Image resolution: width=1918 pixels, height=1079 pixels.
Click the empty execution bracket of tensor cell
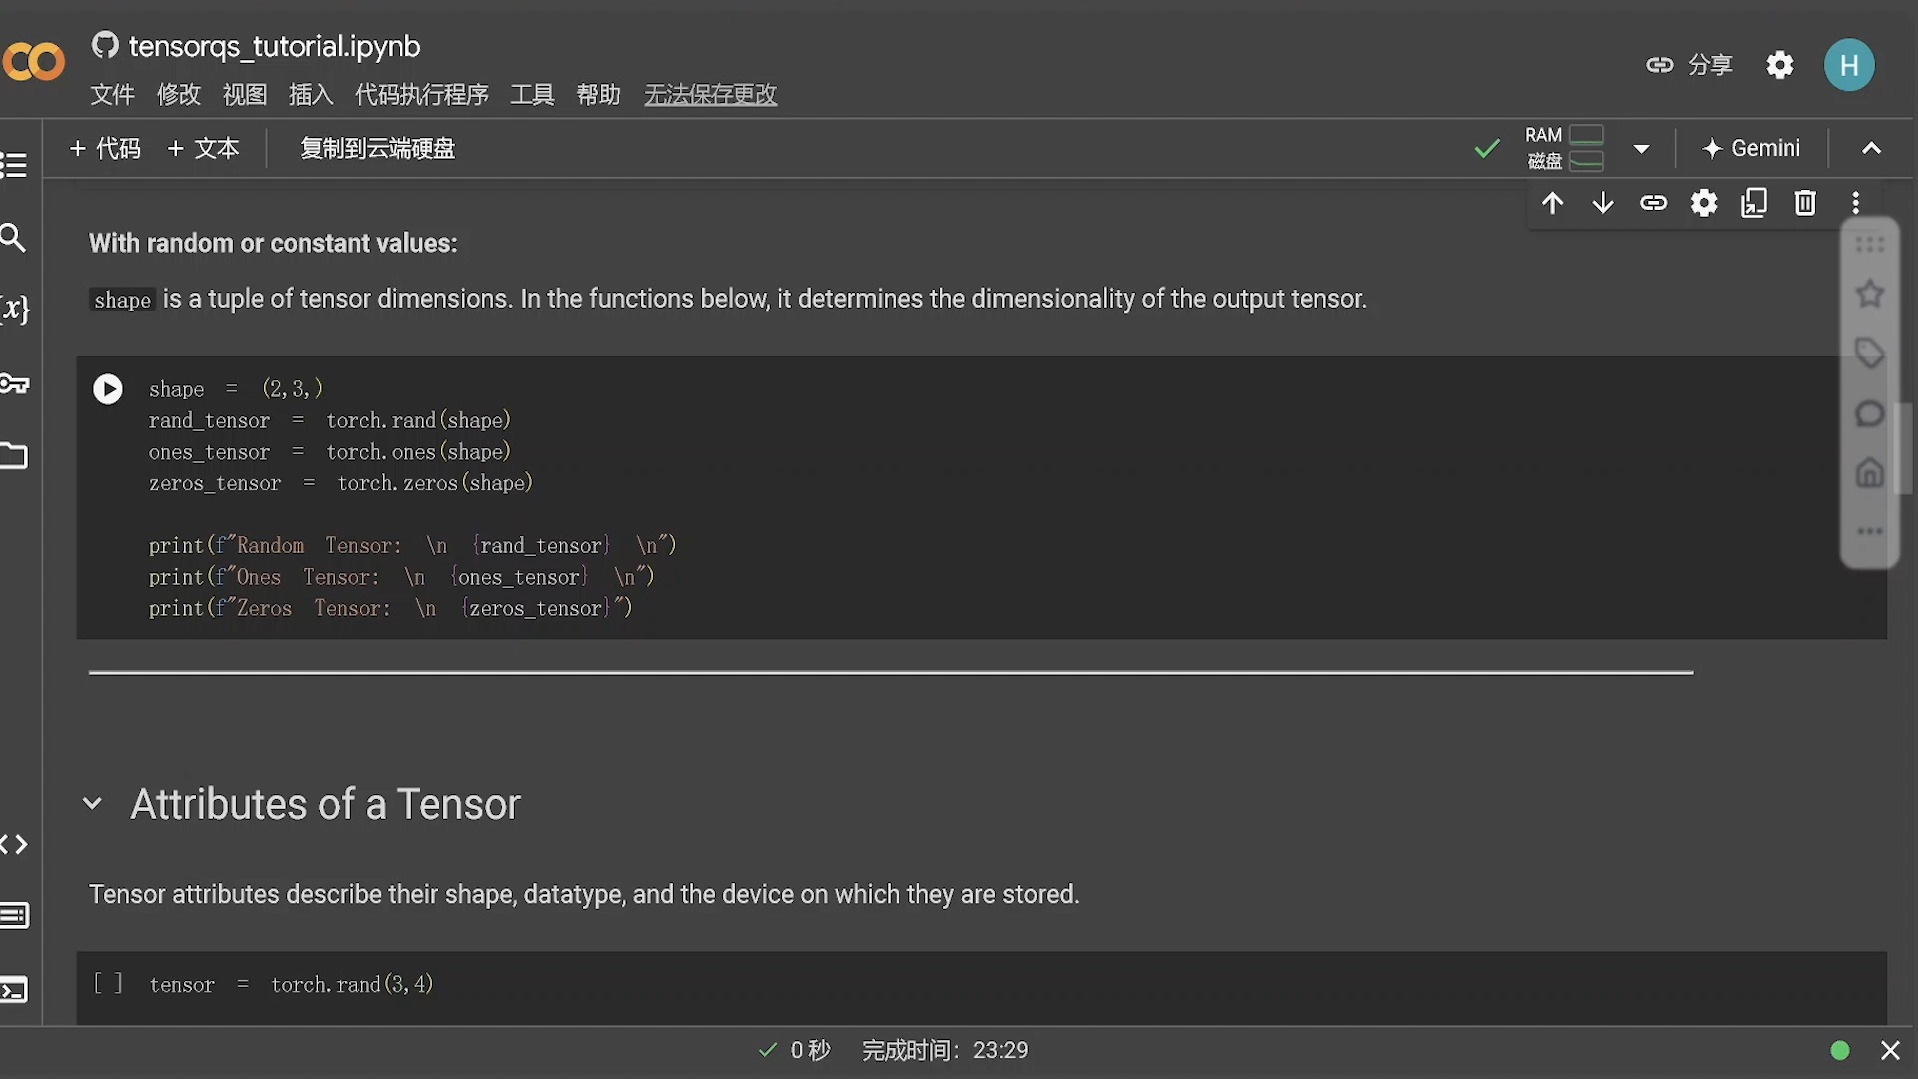pyautogui.click(x=108, y=984)
